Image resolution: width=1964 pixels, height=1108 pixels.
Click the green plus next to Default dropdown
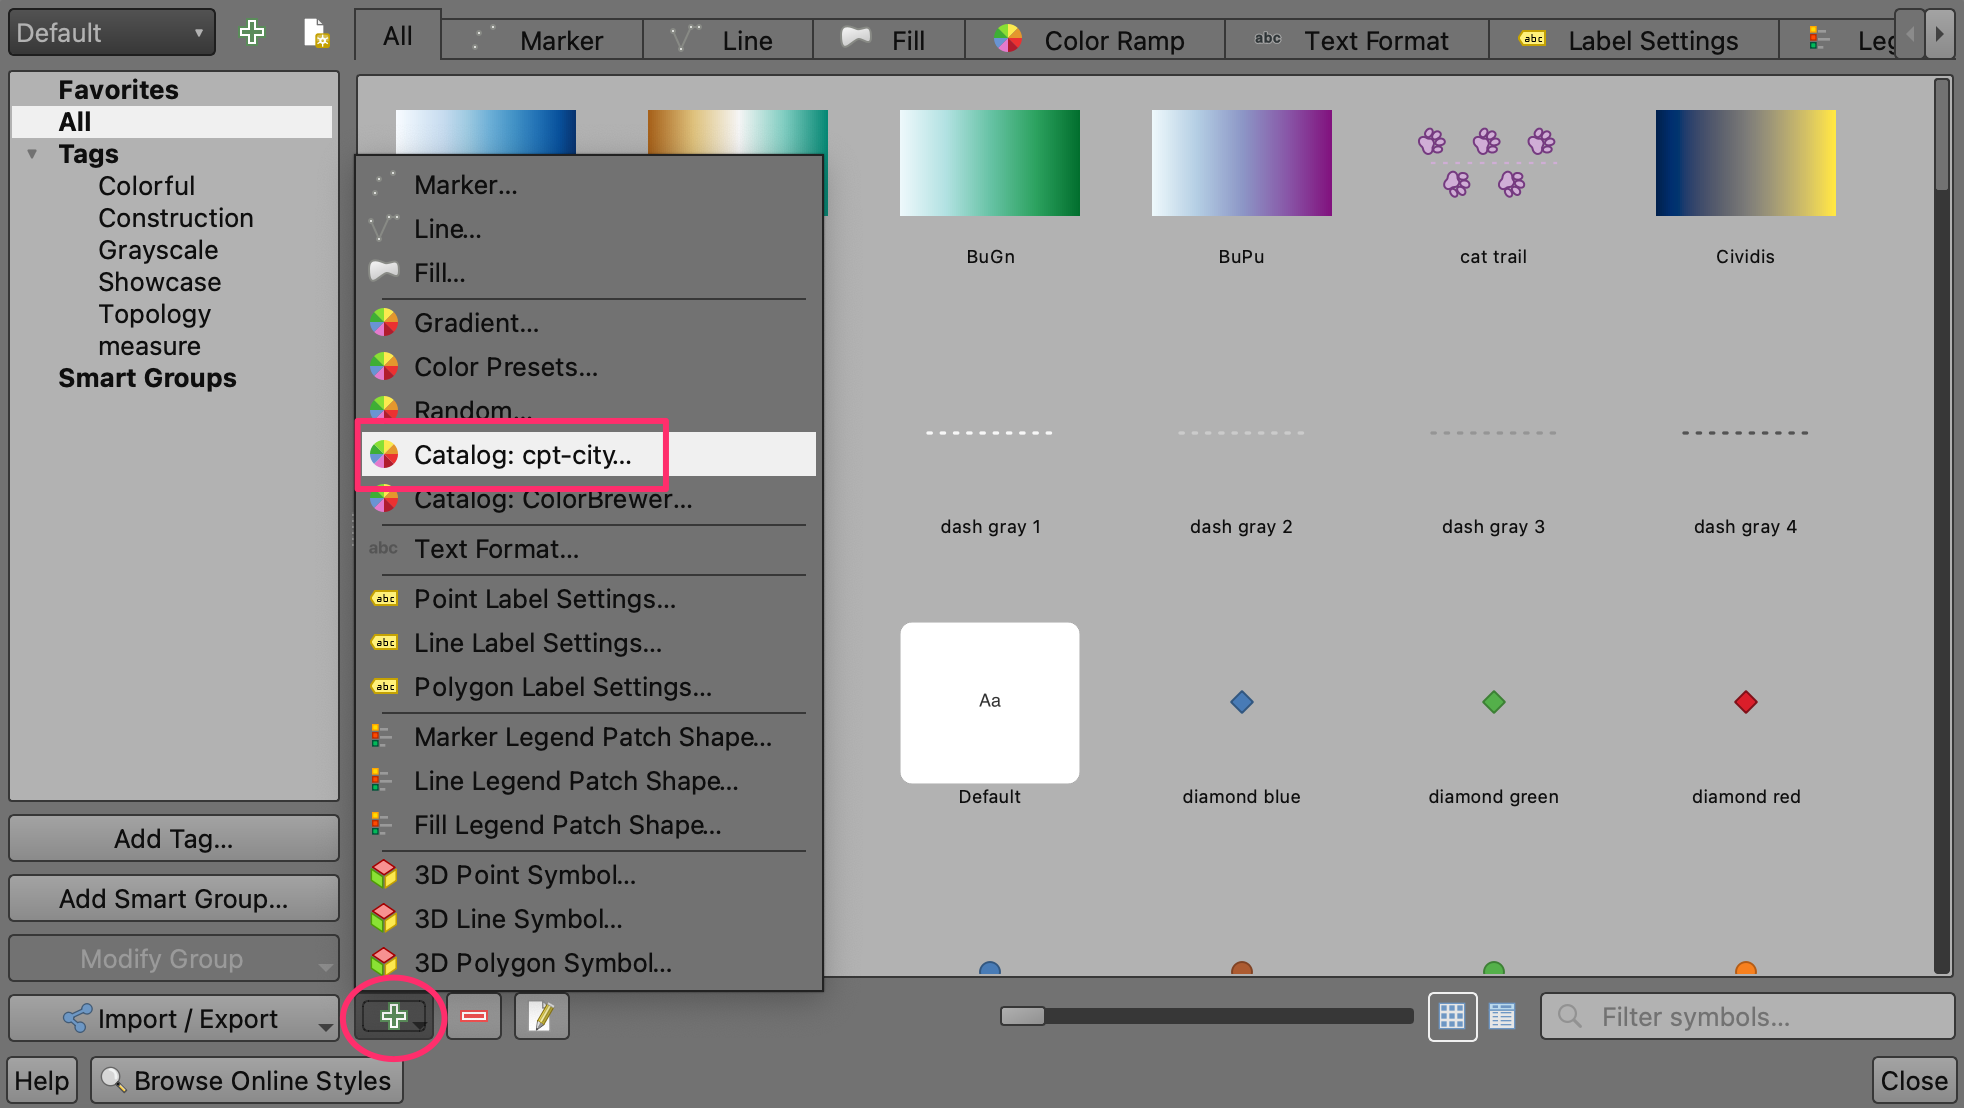click(x=252, y=33)
